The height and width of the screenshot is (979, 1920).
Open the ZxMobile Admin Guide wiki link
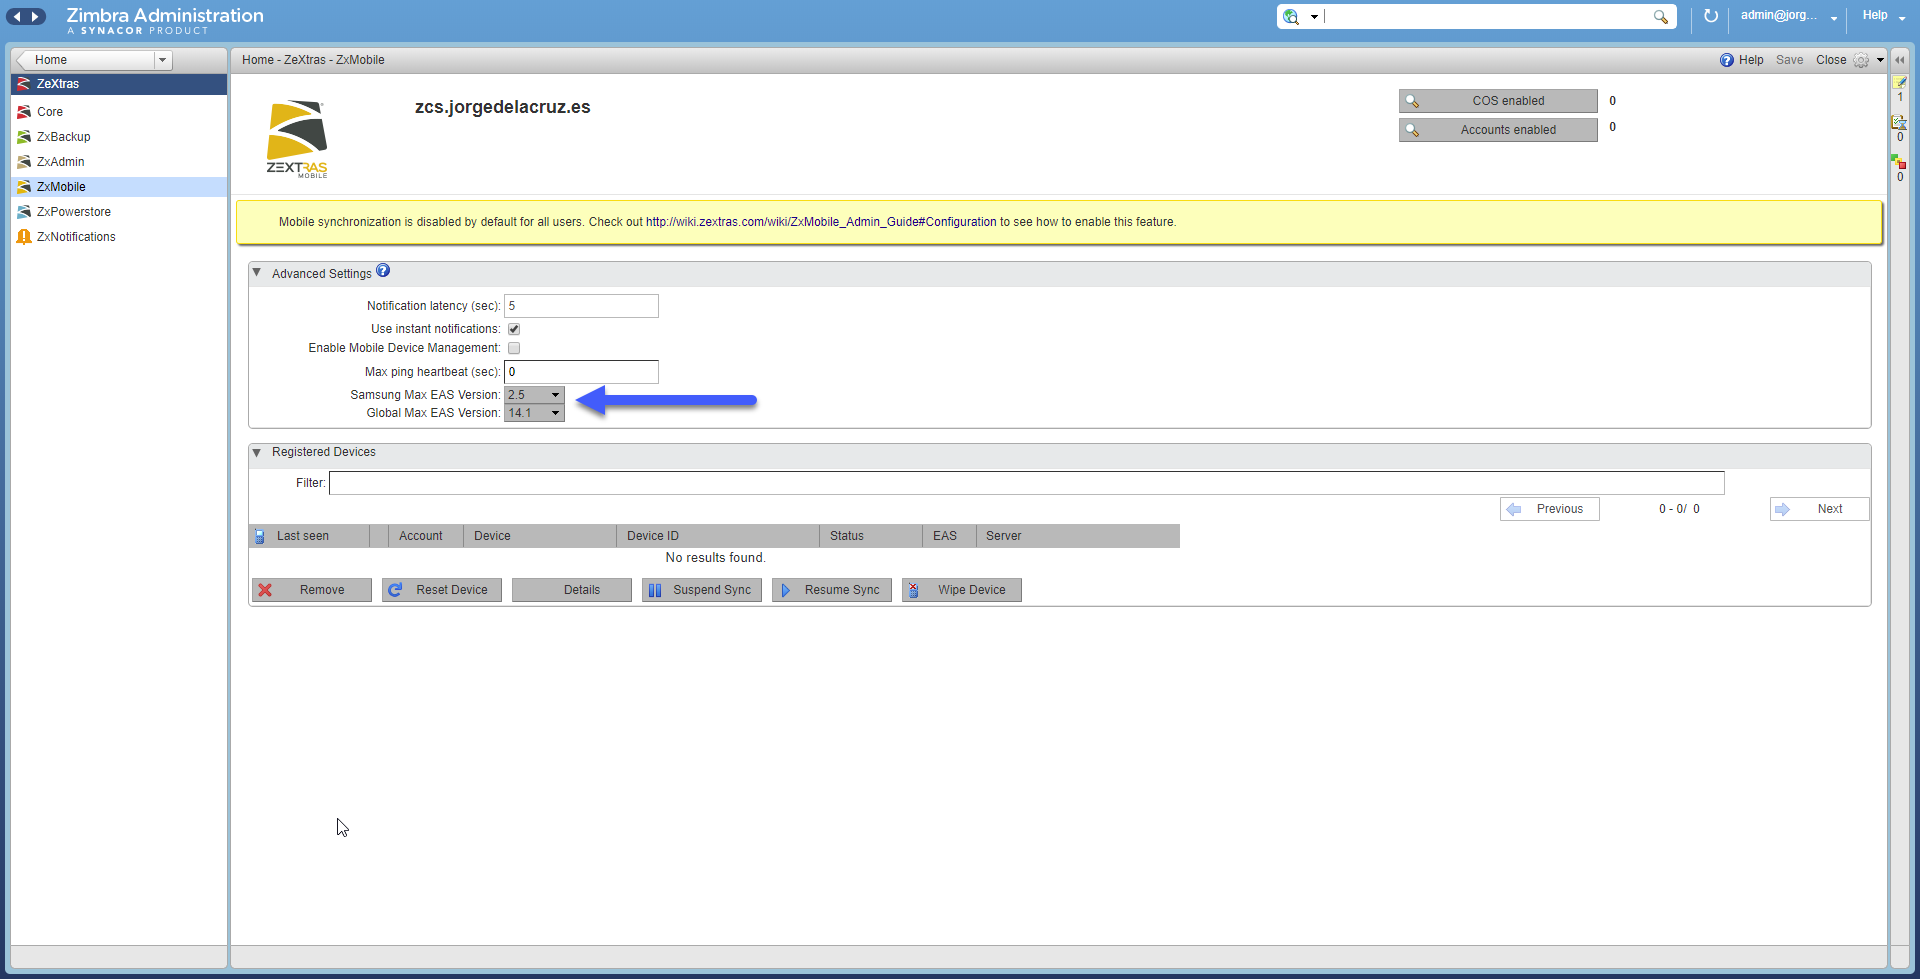[x=821, y=222]
